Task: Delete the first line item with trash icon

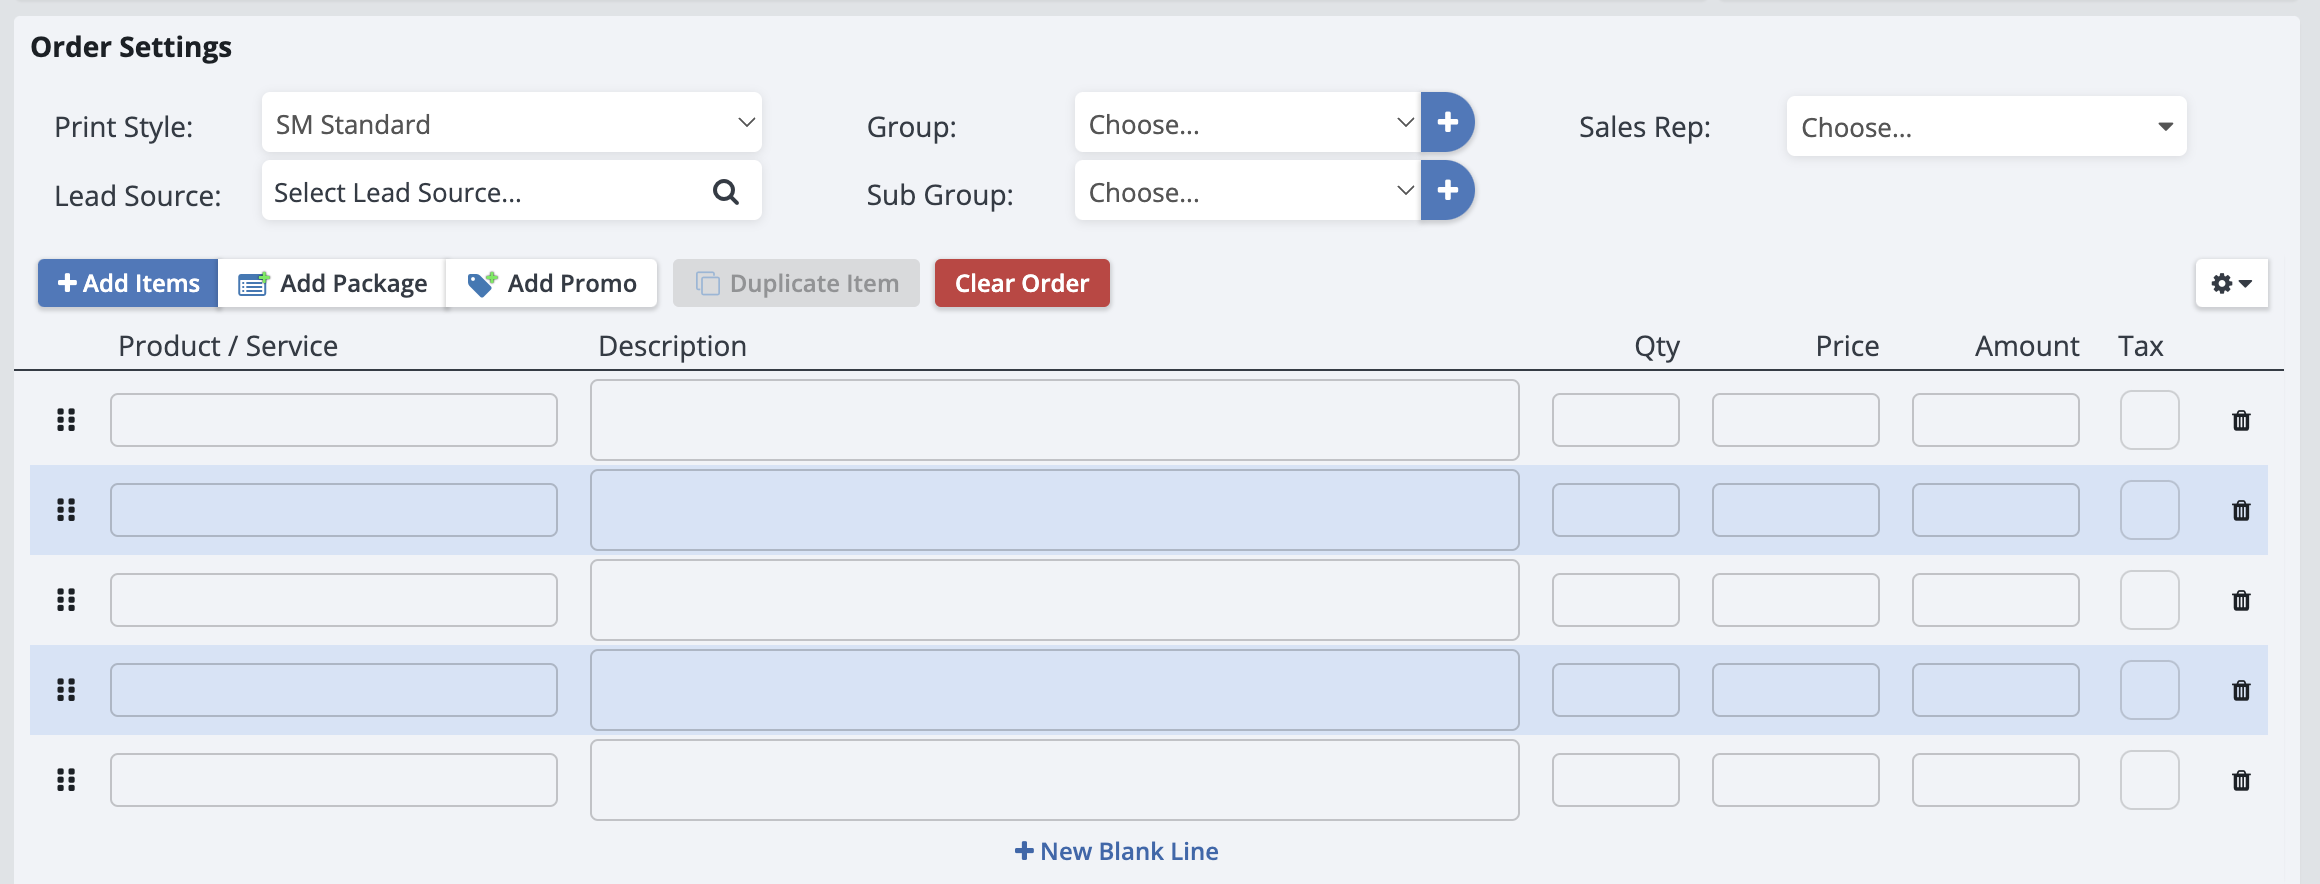Action: [x=2241, y=421]
